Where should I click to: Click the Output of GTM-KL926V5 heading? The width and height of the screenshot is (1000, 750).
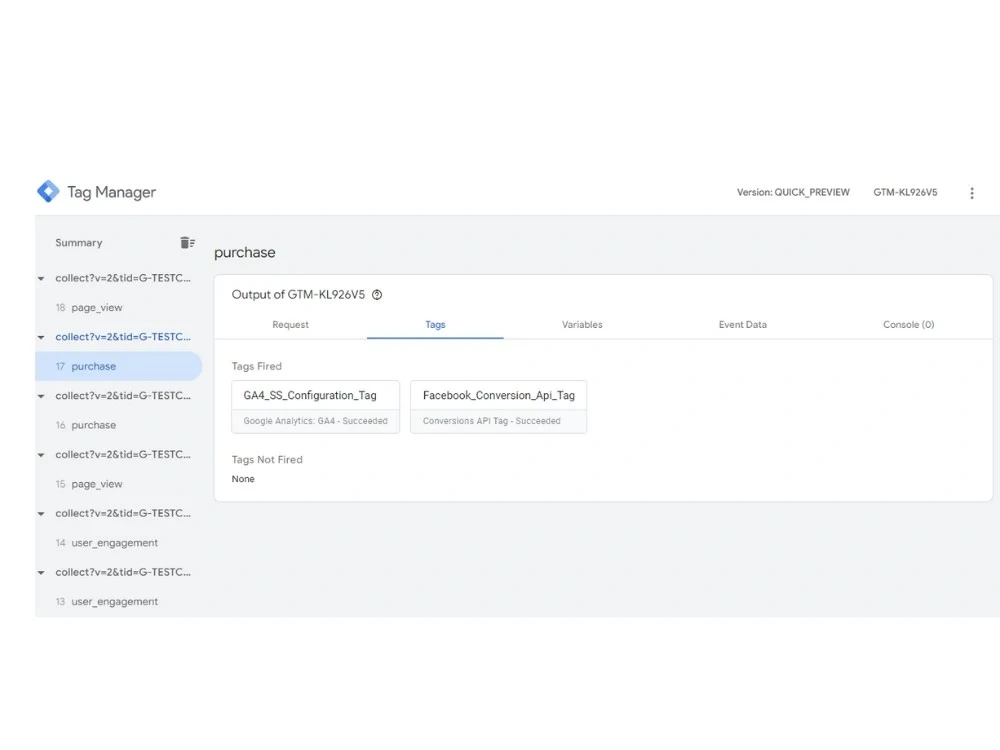coord(298,295)
